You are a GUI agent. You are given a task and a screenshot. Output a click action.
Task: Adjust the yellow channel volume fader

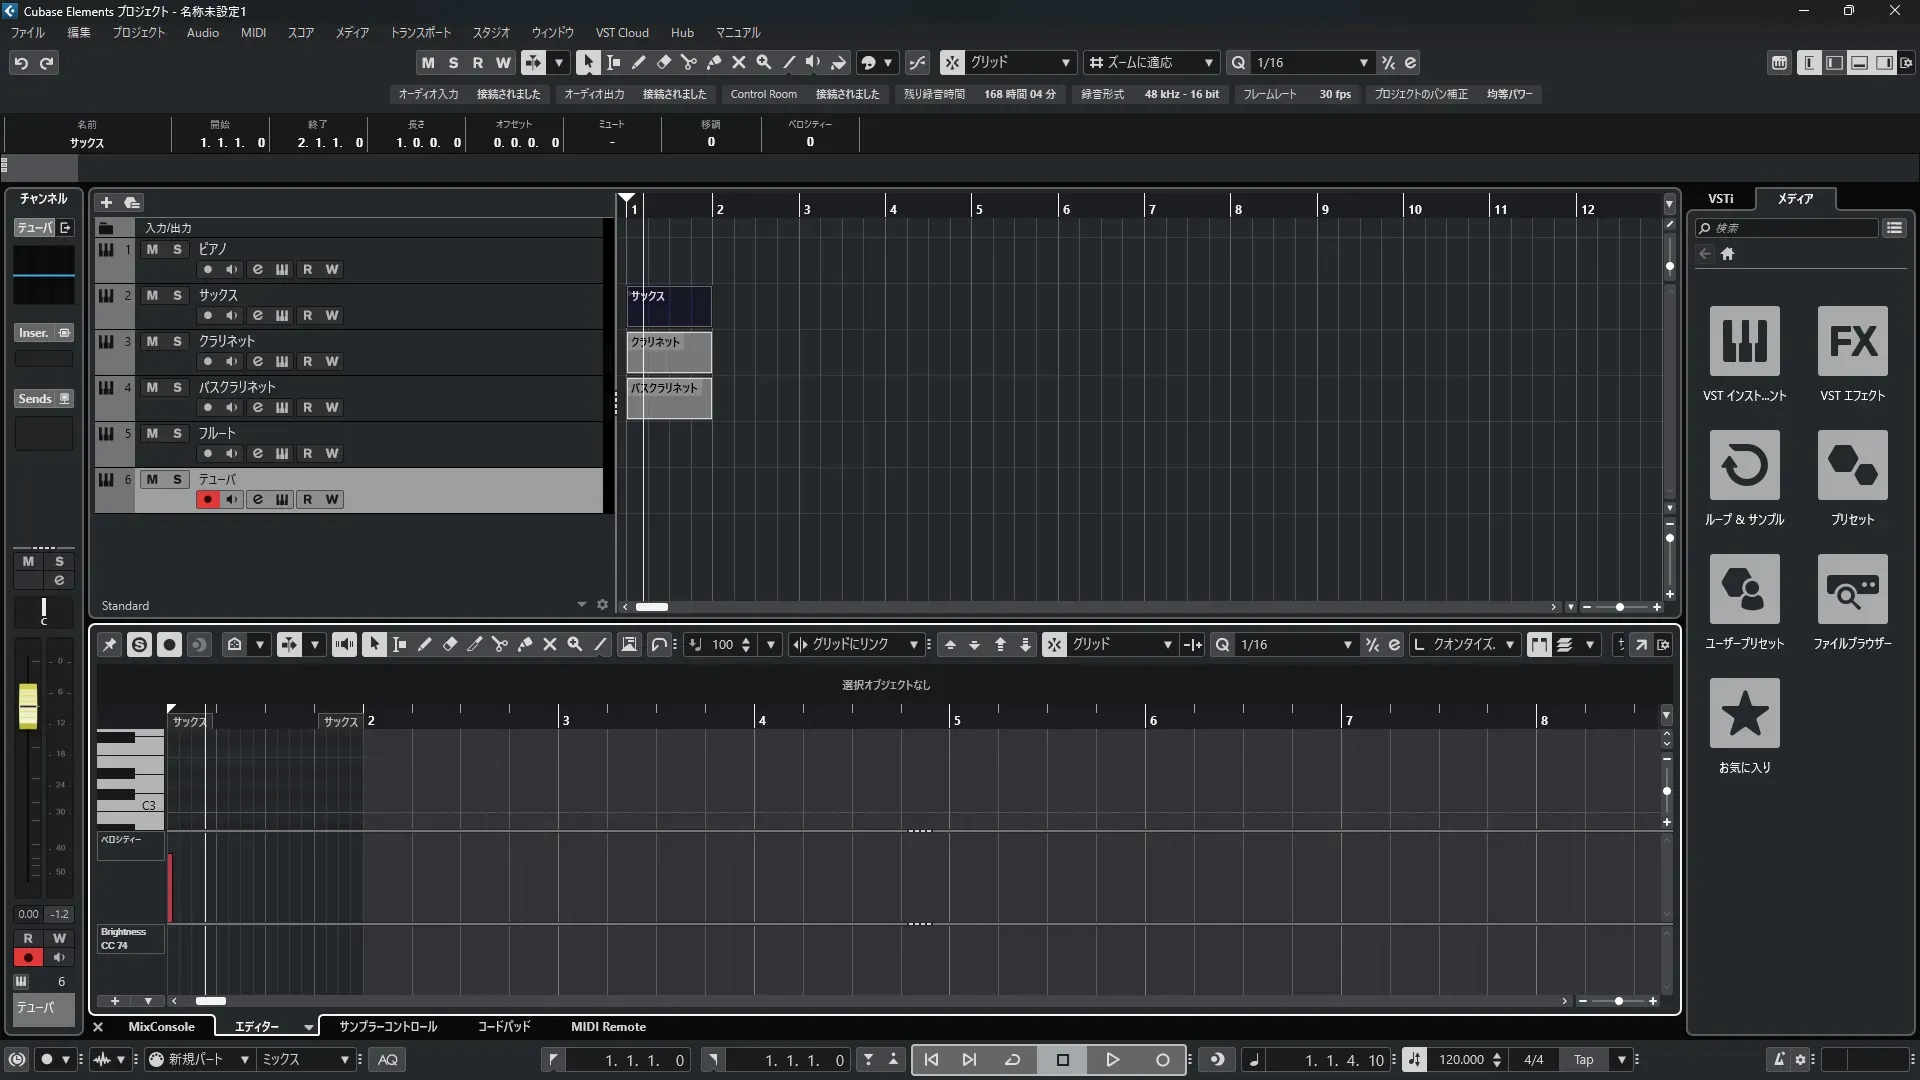pyautogui.click(x=28, y=706)
